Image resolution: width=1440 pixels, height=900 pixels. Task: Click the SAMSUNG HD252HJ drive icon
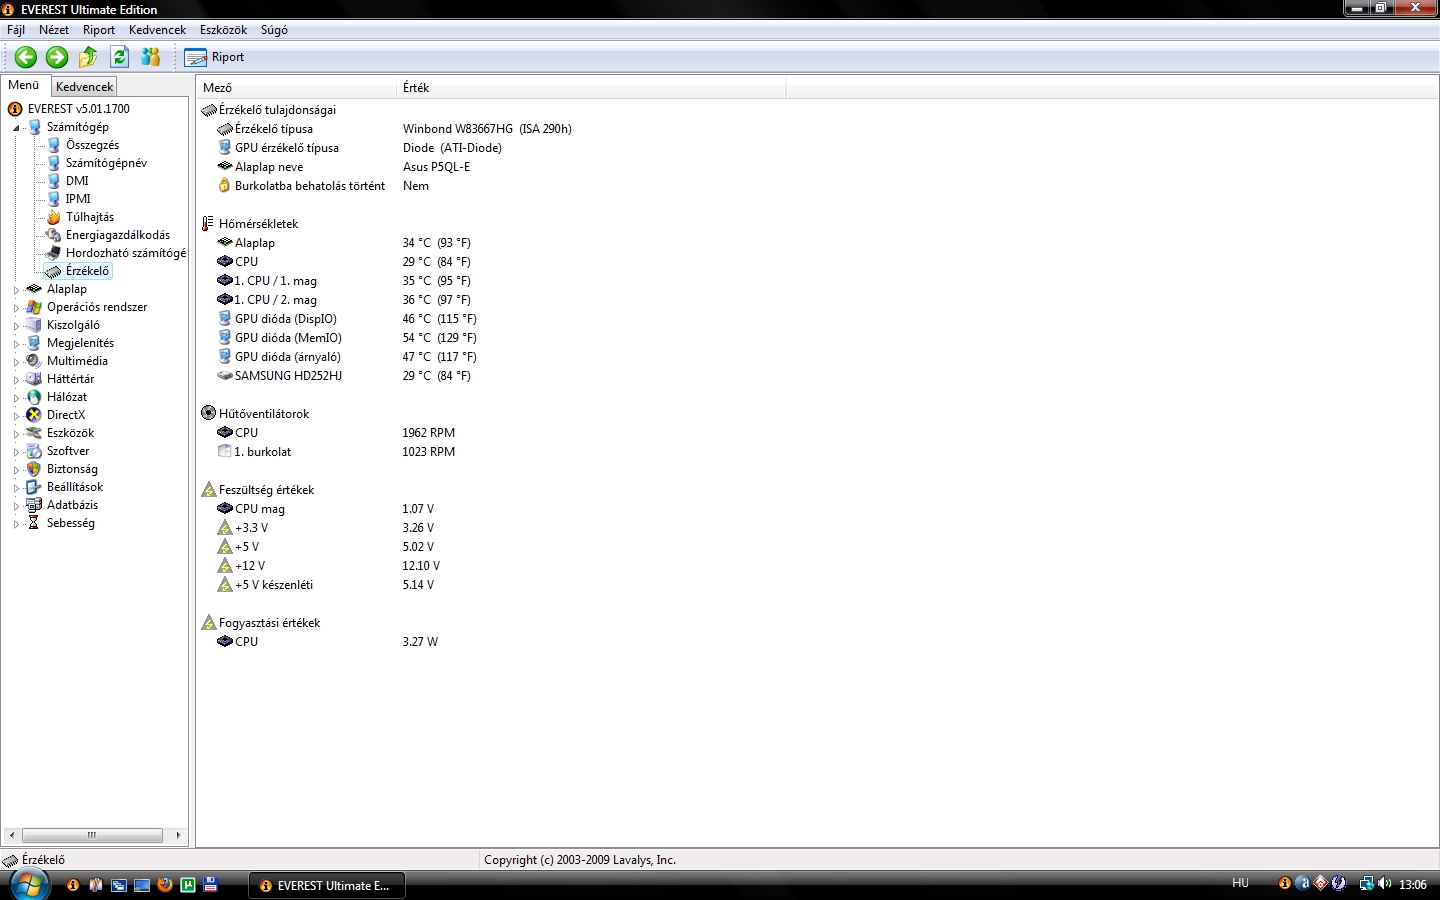(x=225, y=376)
